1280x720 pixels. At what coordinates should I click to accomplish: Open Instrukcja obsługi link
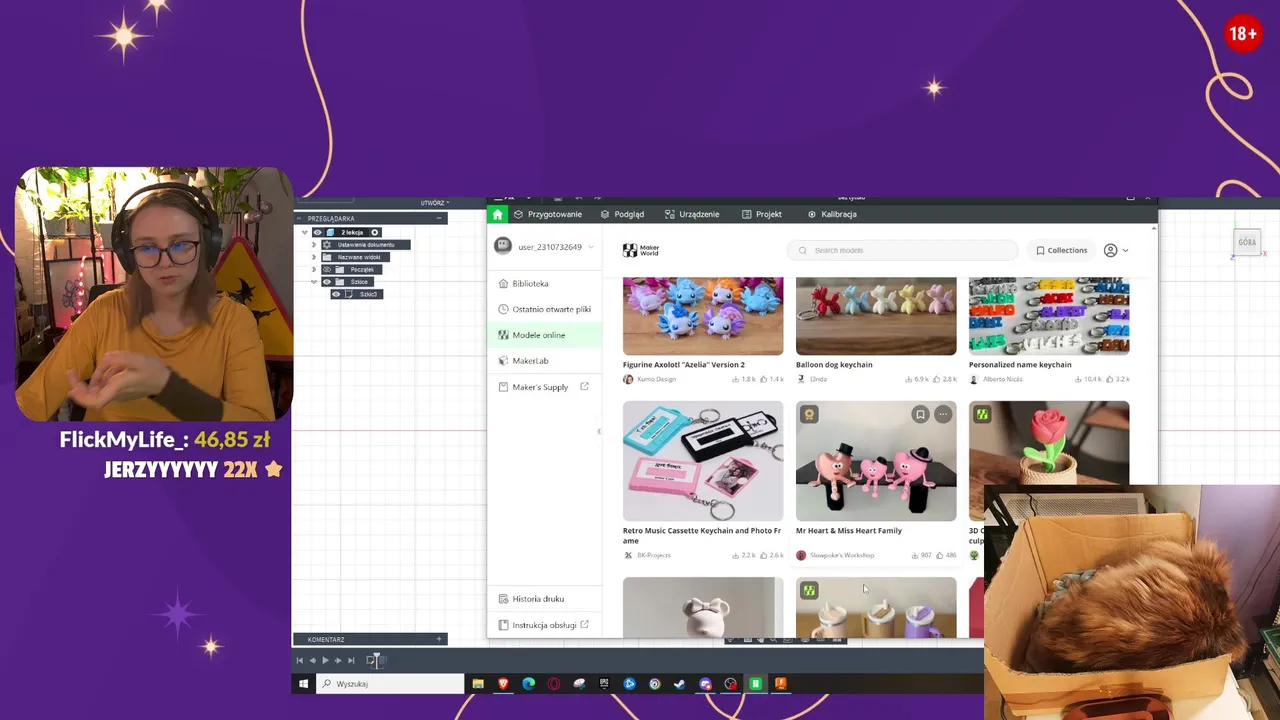(545, 625)
